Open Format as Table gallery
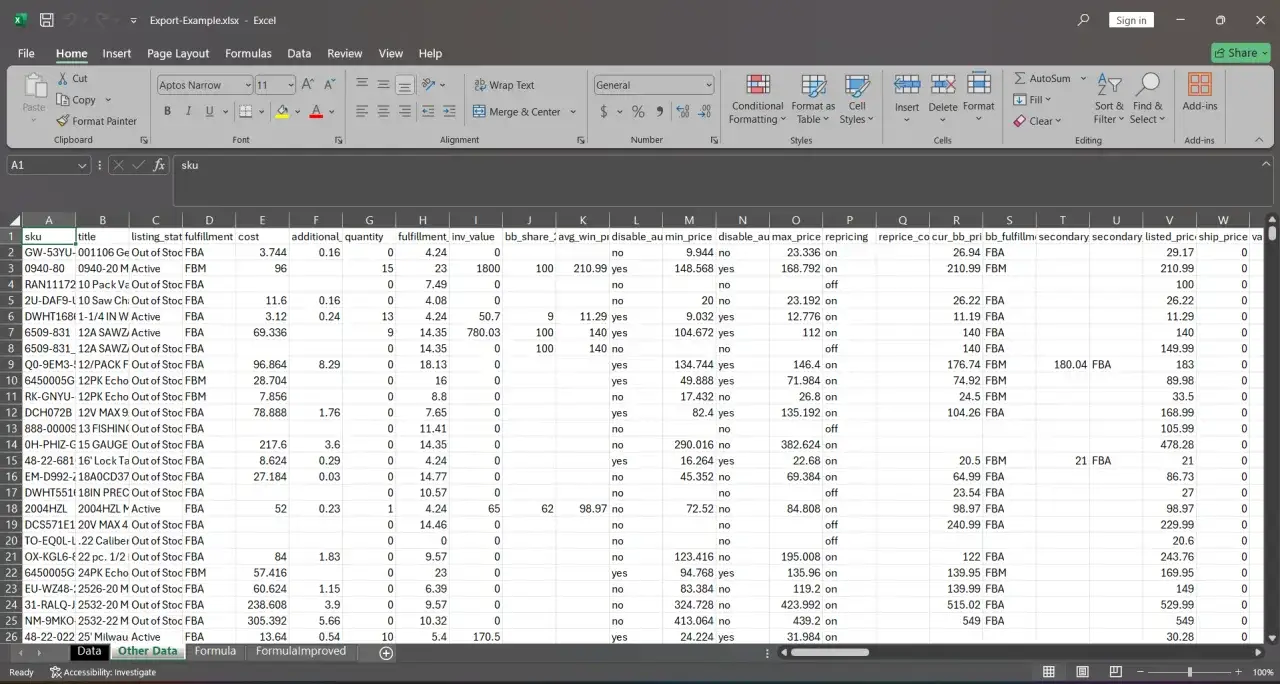The height and width of the screenshot is (684, 1280). click(x=813, y=99)
